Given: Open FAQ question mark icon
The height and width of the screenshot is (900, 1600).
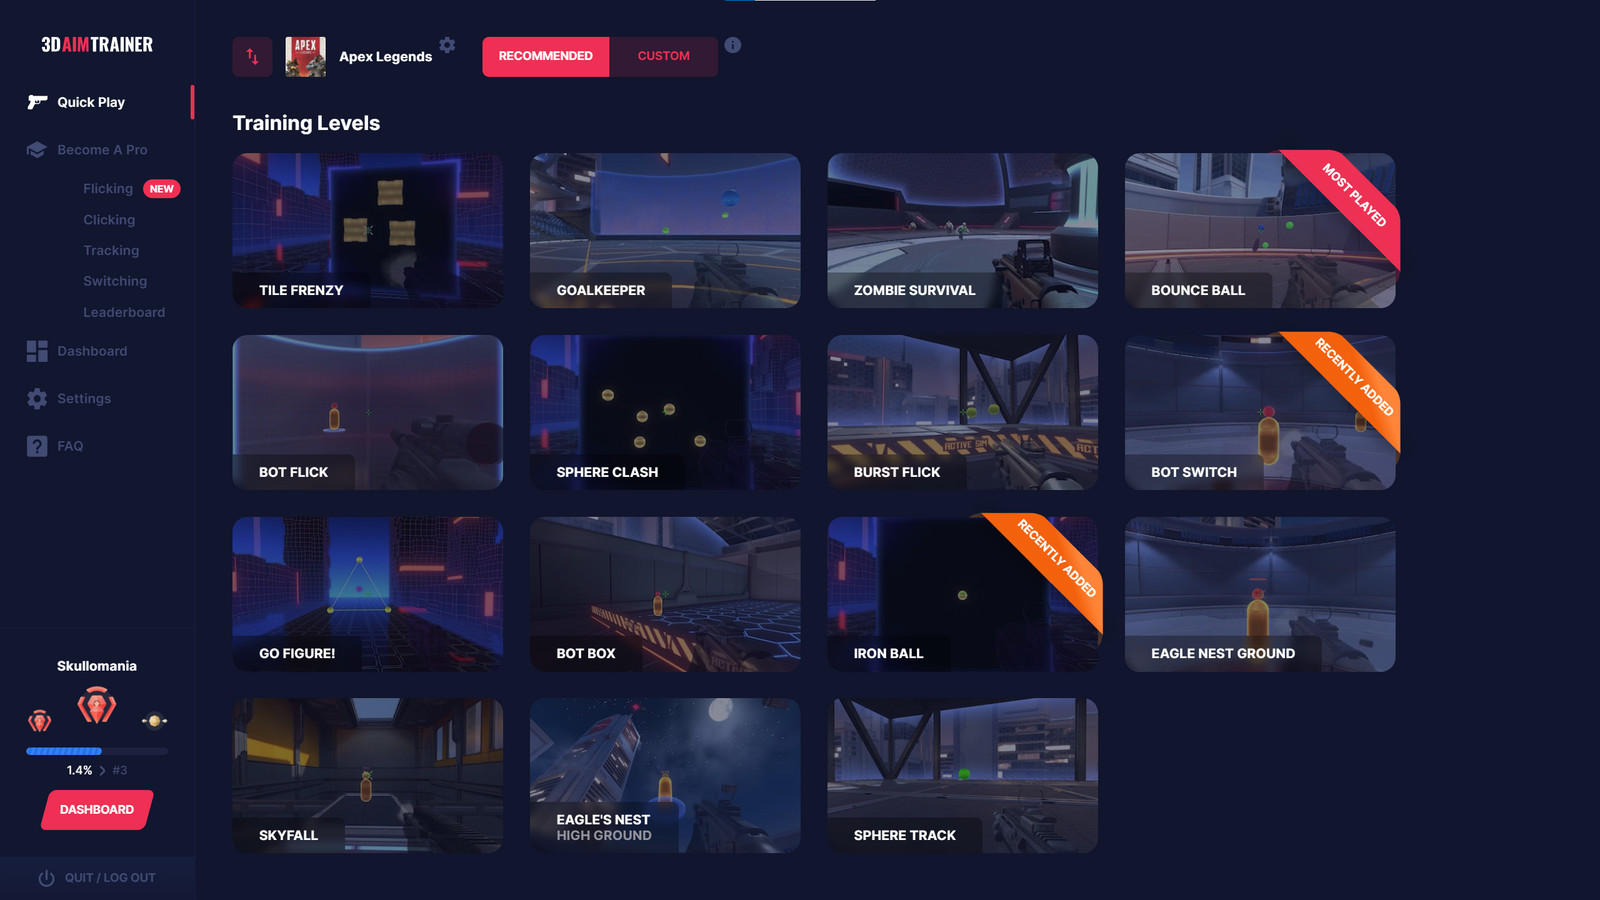Looking at the screenshot, I should pyautogui.click(x=37, y=446).
